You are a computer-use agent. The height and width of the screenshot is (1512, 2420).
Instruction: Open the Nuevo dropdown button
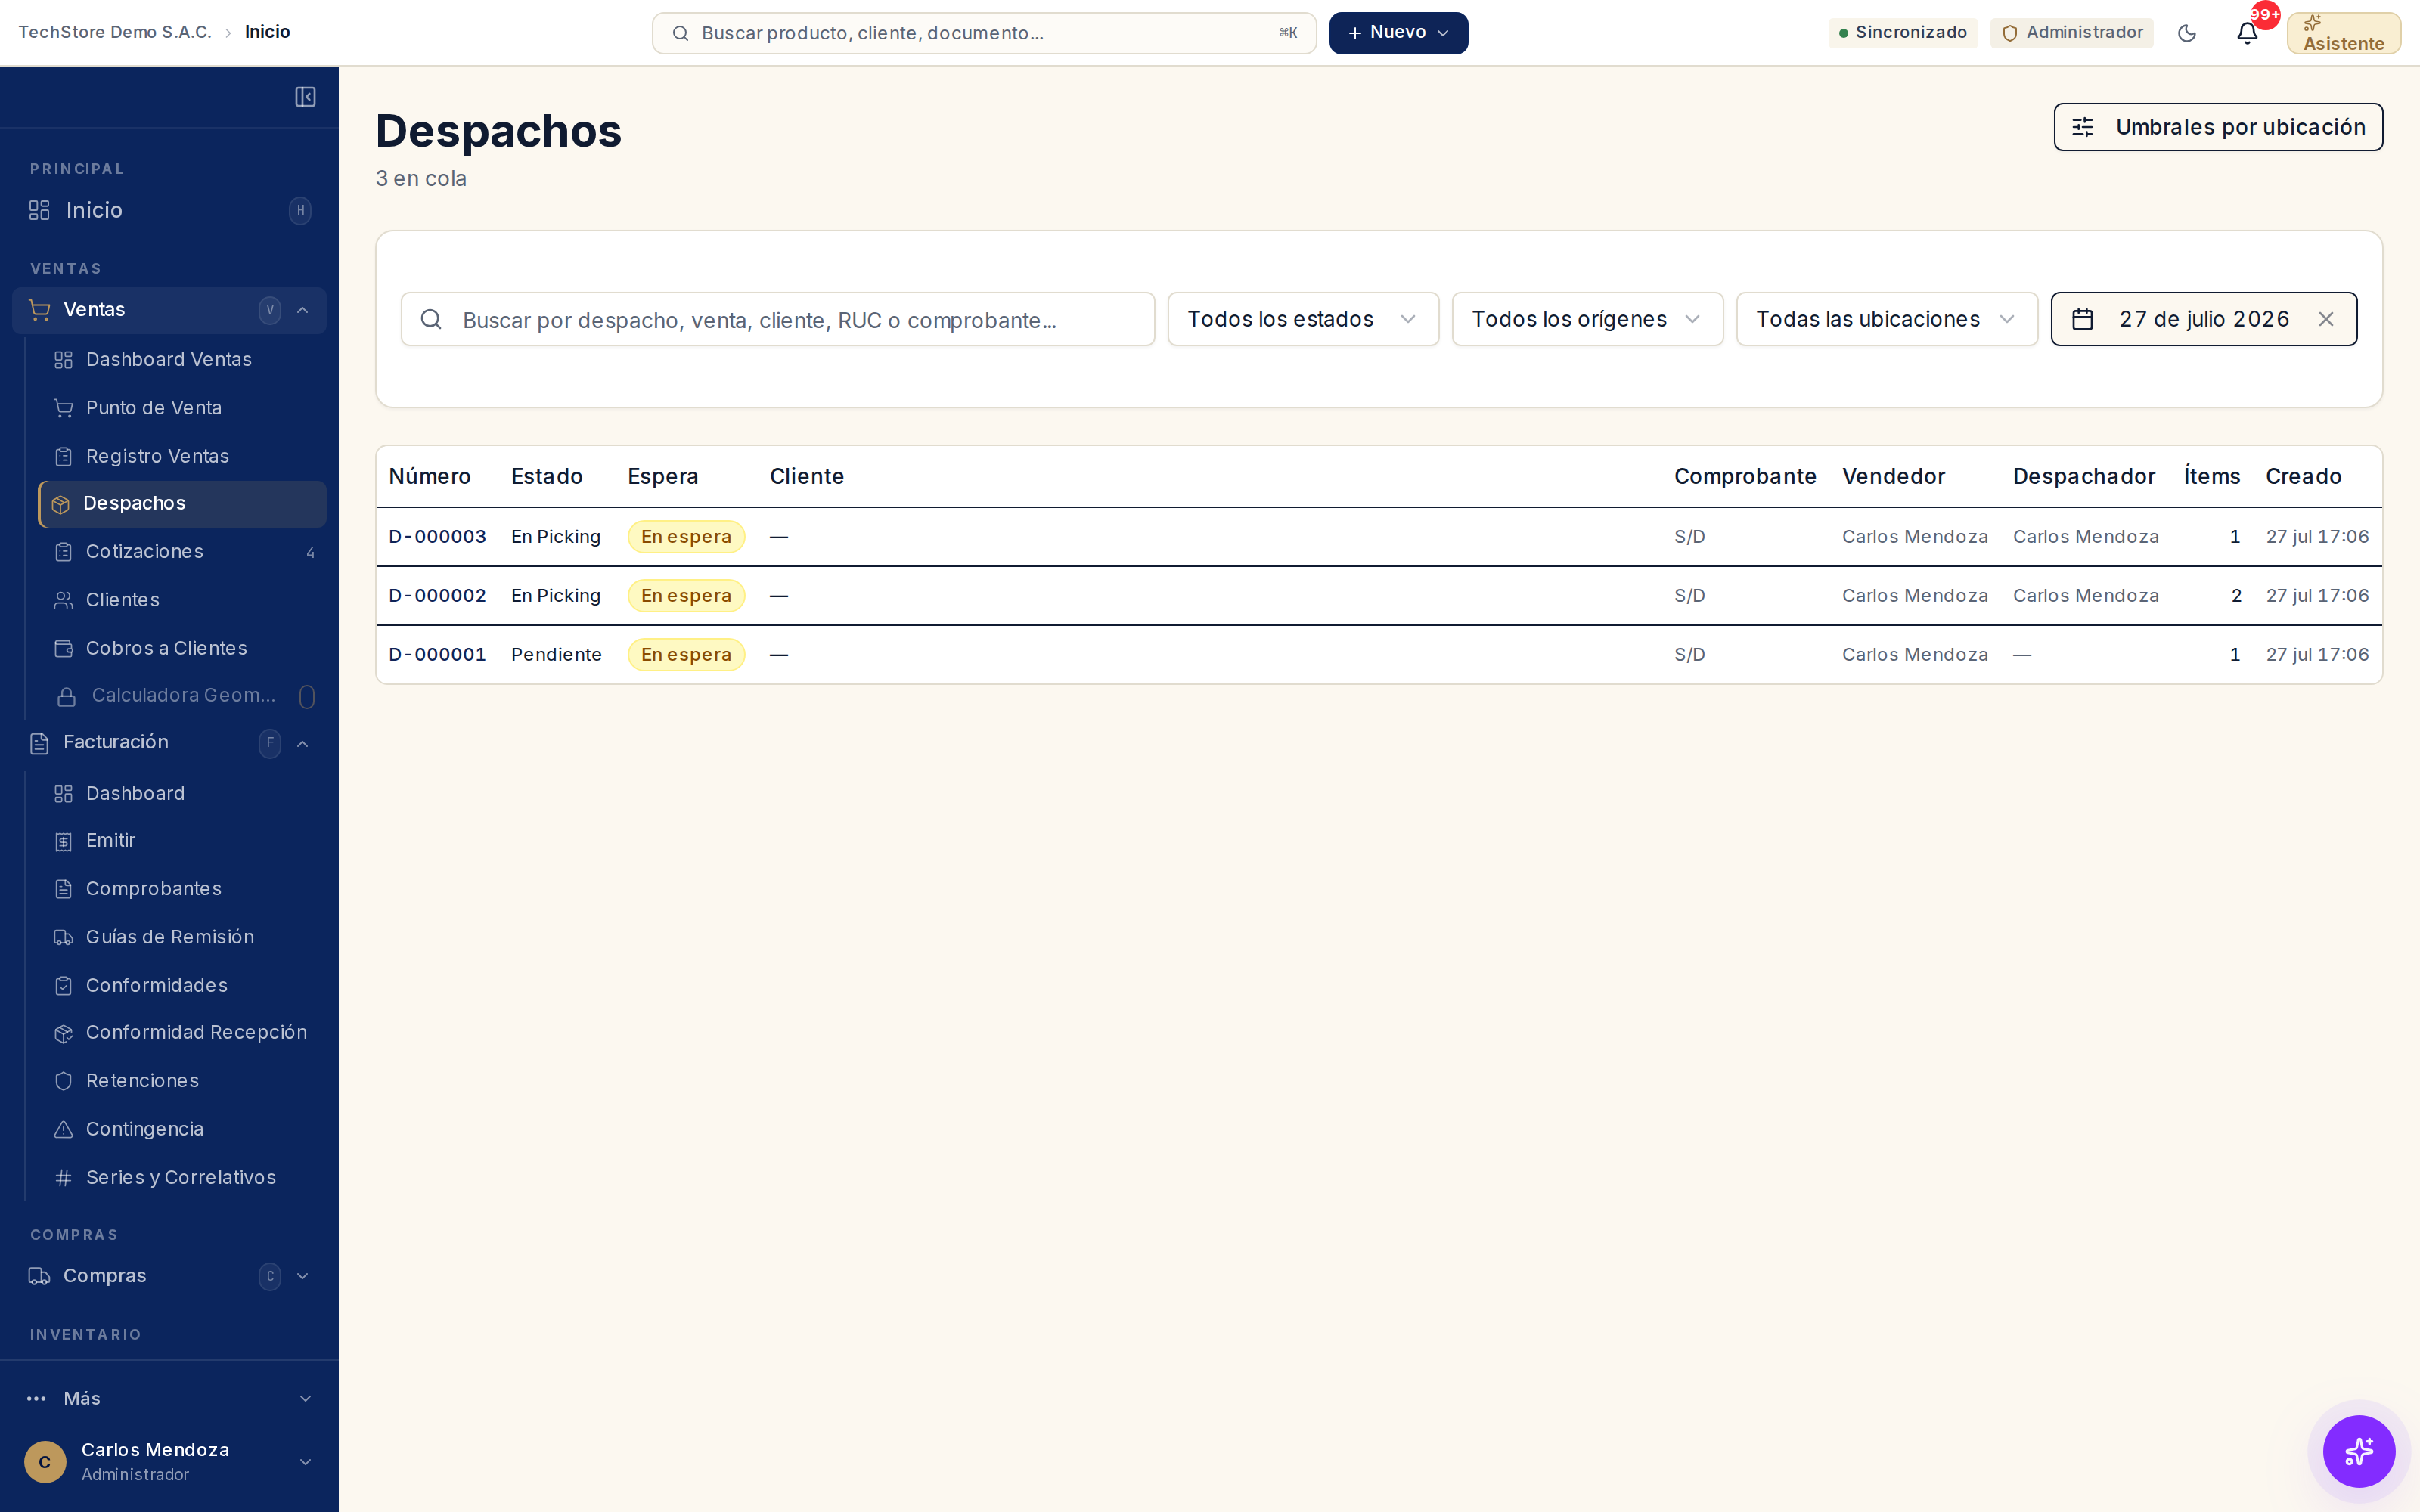[1398, 33]
